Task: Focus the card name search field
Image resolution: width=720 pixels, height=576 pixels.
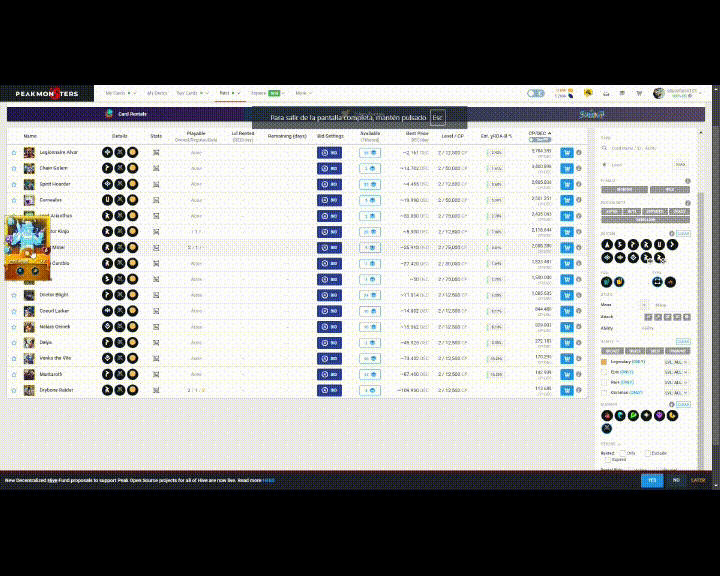Action: tap(647, 148)
